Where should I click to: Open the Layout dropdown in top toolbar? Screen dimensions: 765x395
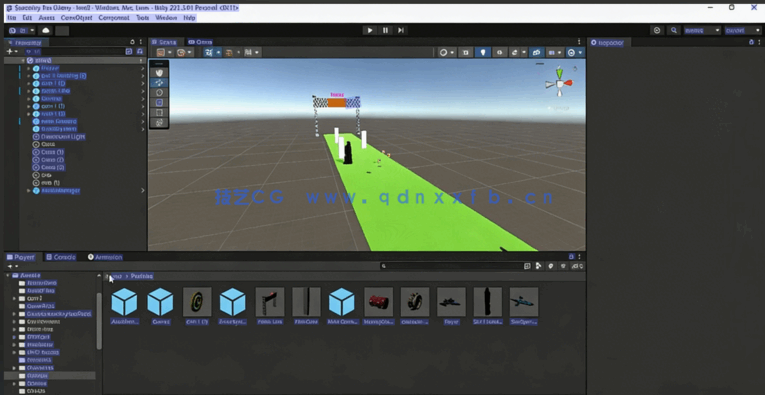[x=743, y=30]
